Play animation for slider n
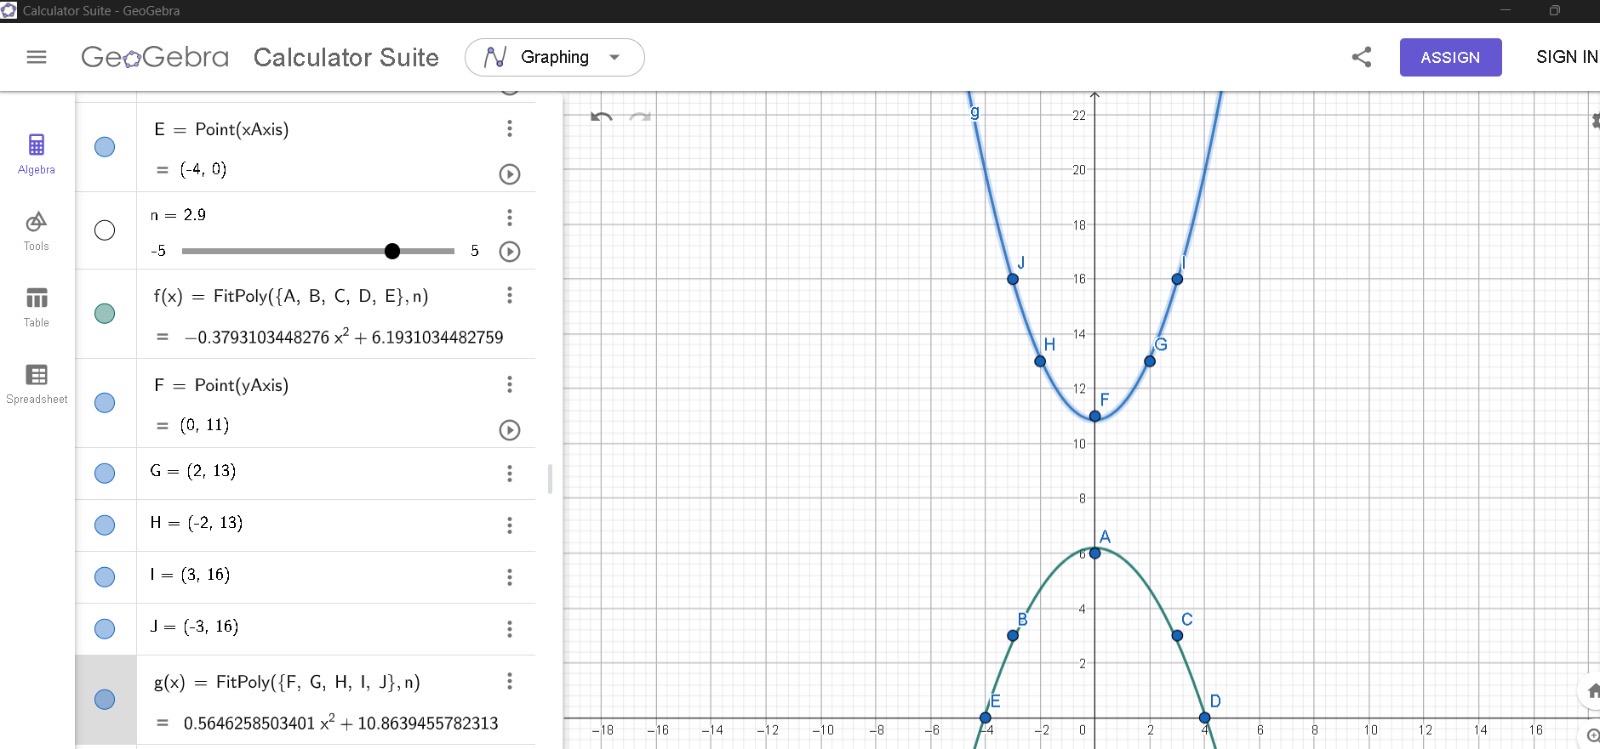 tap(509, 251)
